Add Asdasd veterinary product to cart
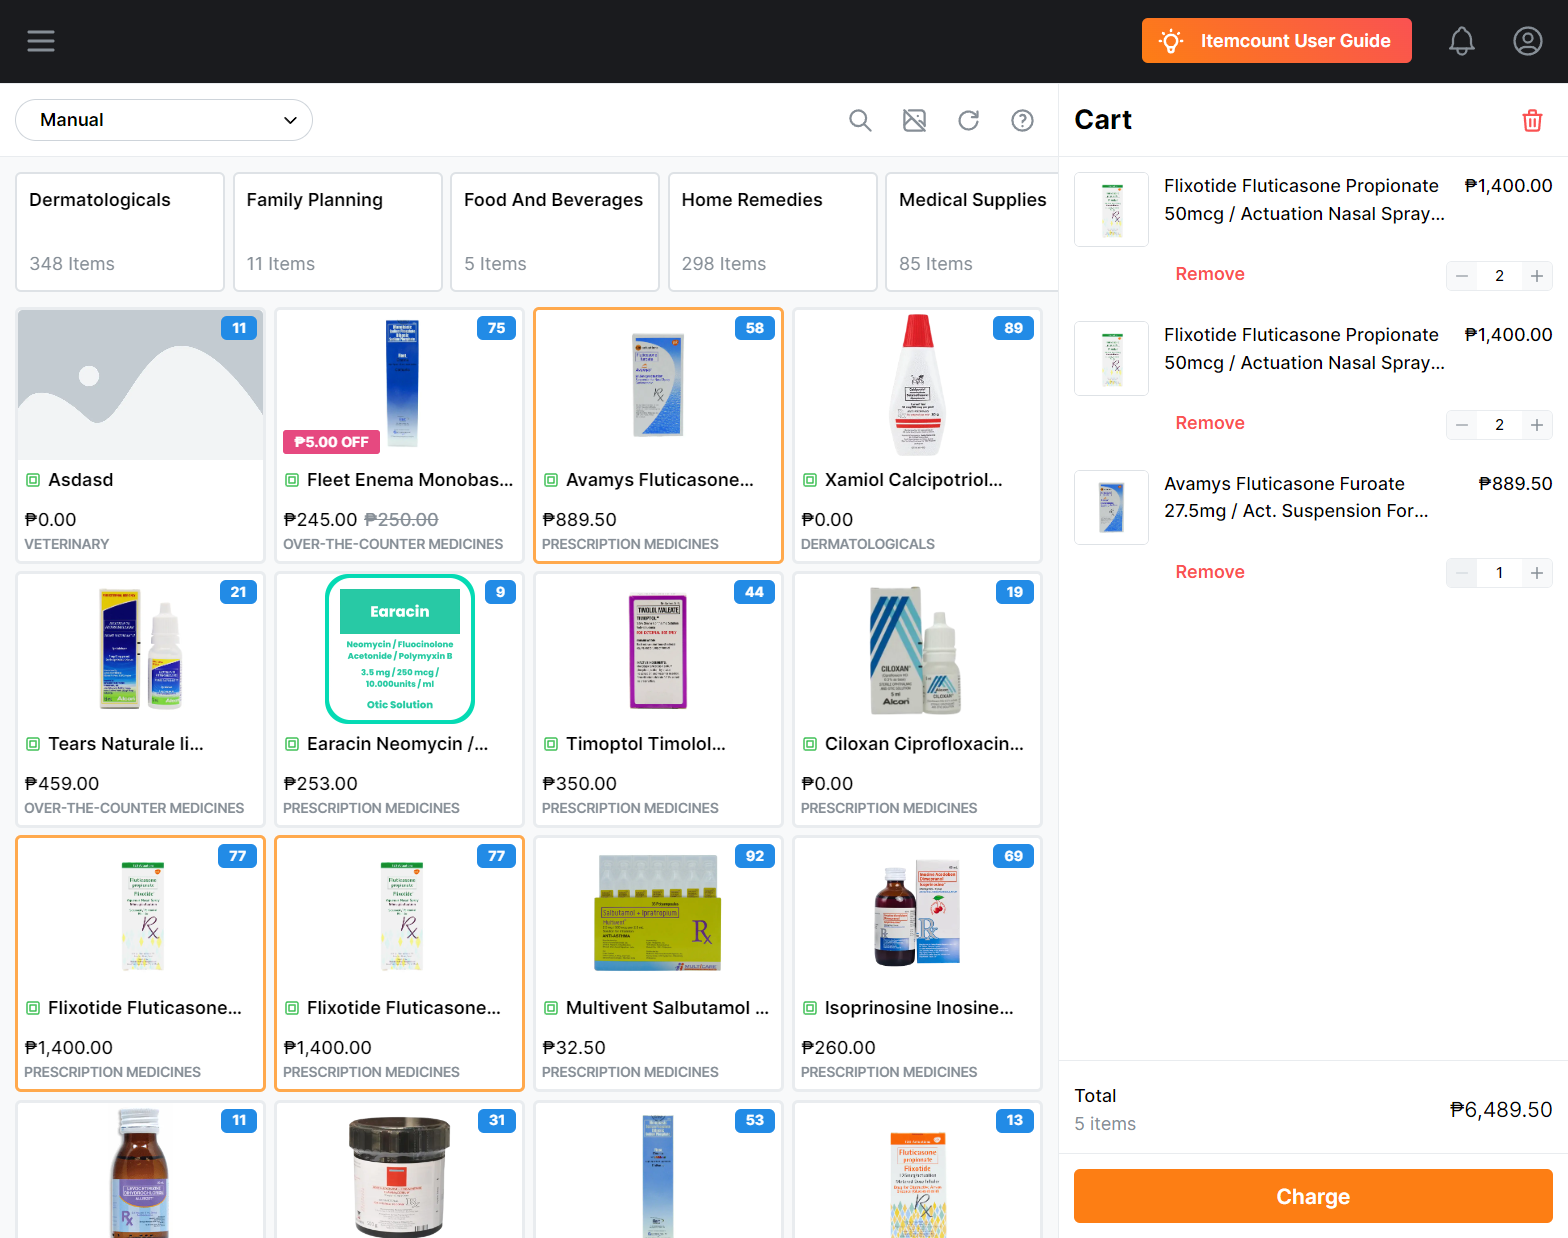 [x=140, y=436]
